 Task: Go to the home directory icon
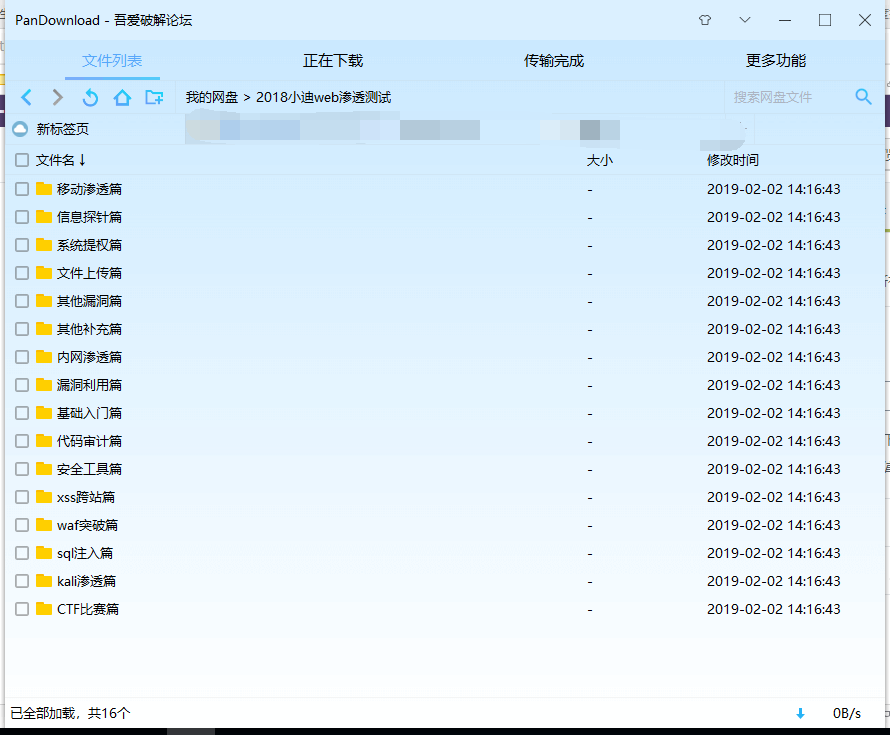tap(122, 97)
